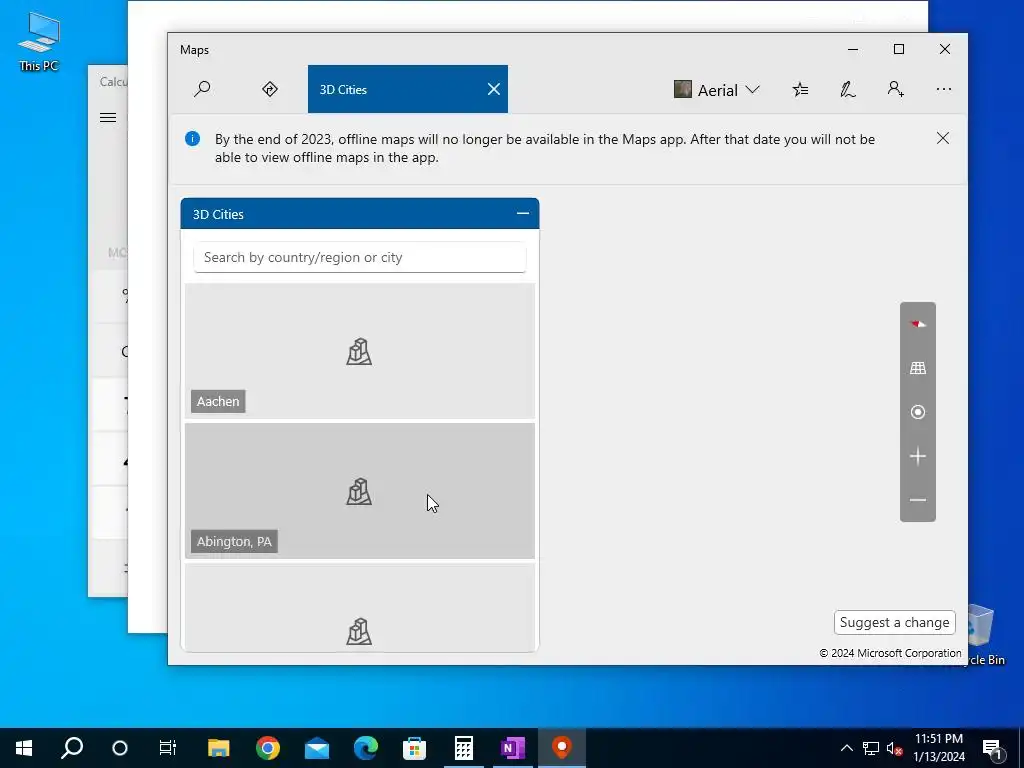Open Task View on the taskbar
Viewport: 1024px width, 768px height.
pos(168,748)
